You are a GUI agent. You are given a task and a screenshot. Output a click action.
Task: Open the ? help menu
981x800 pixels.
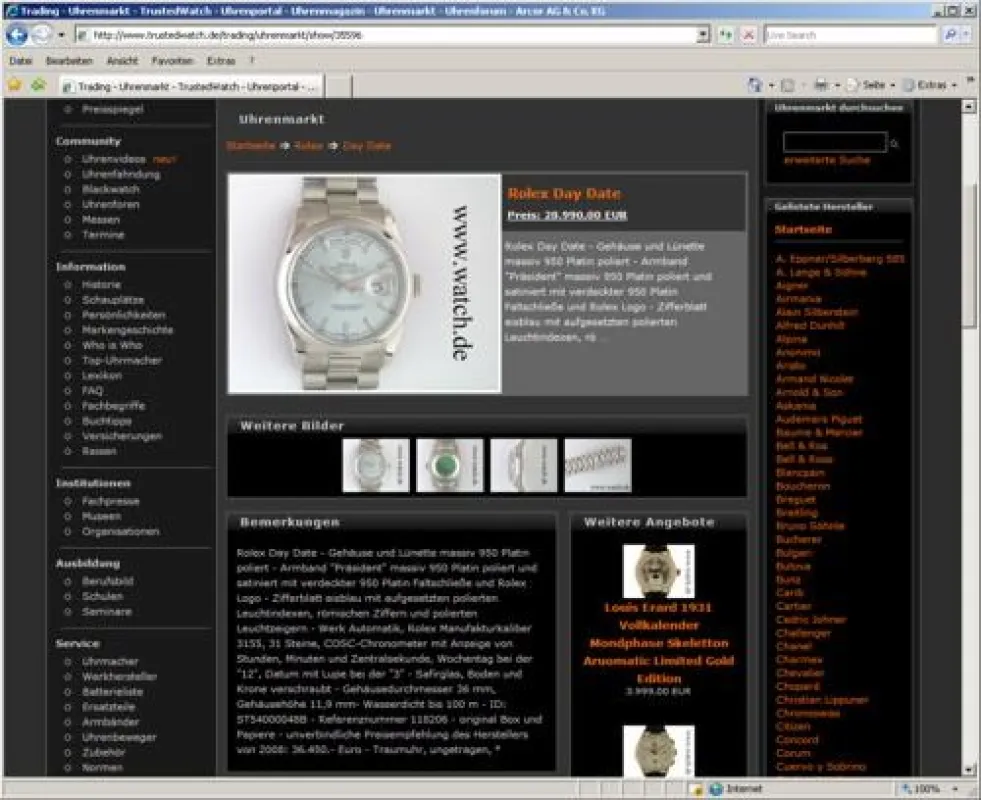click(252, 61)
